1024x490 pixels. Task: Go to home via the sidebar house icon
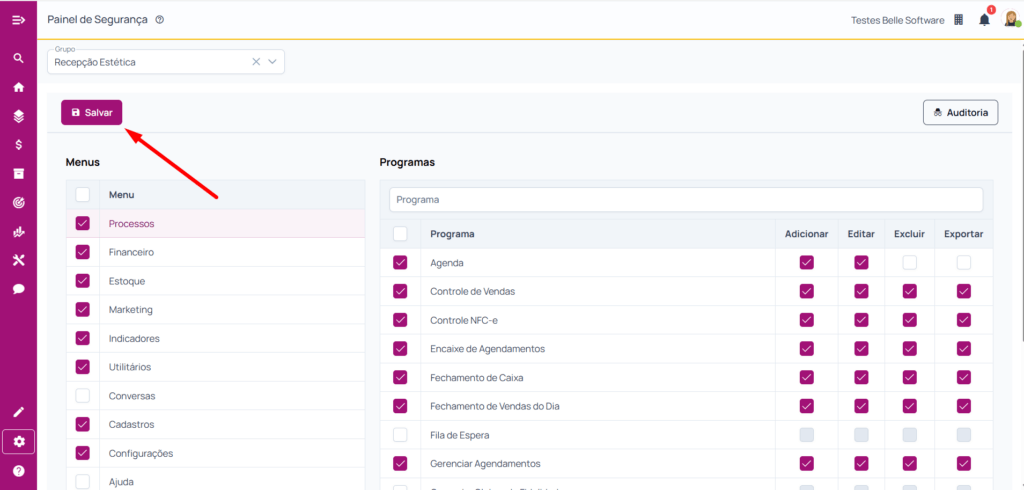18,87
